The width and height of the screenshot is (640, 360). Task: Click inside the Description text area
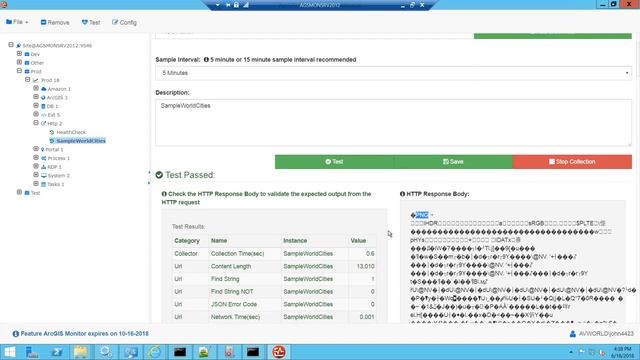pos(393,122)
